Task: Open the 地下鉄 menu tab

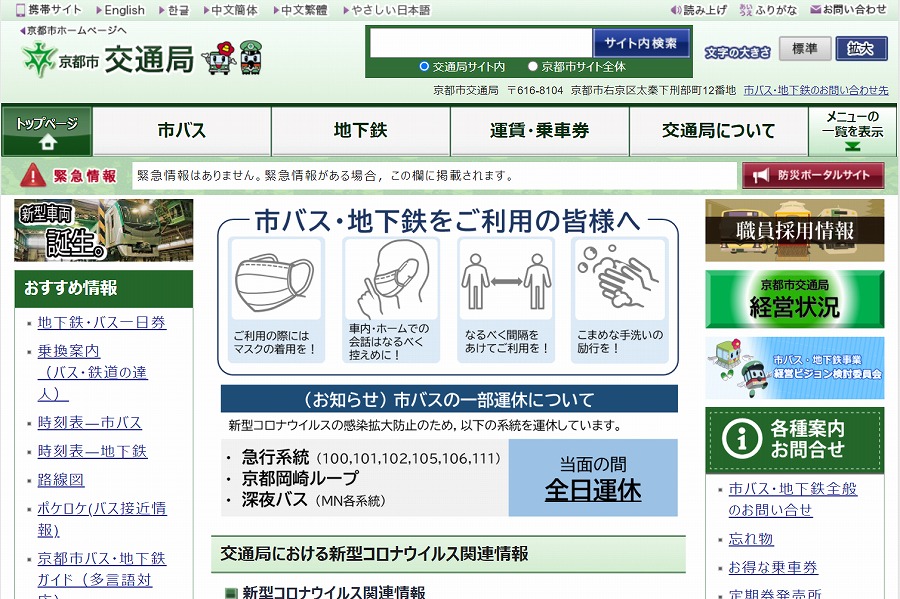Action: 360,131
